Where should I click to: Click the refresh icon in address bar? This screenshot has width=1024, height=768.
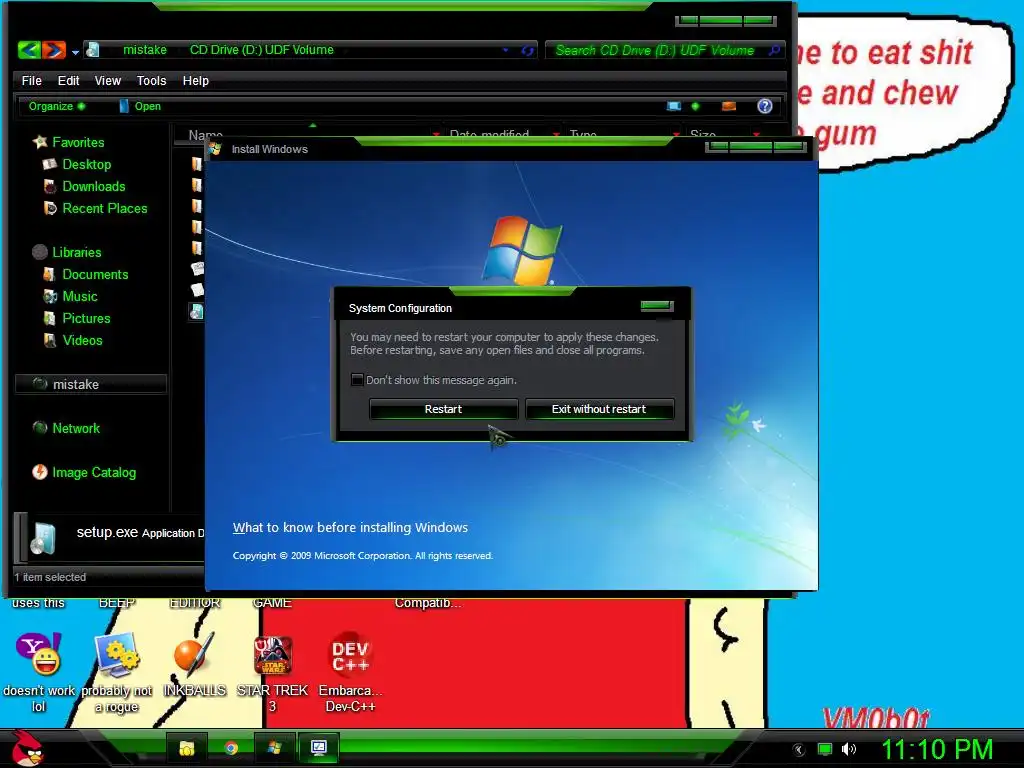pyautogui.click(x=527, y=50)
